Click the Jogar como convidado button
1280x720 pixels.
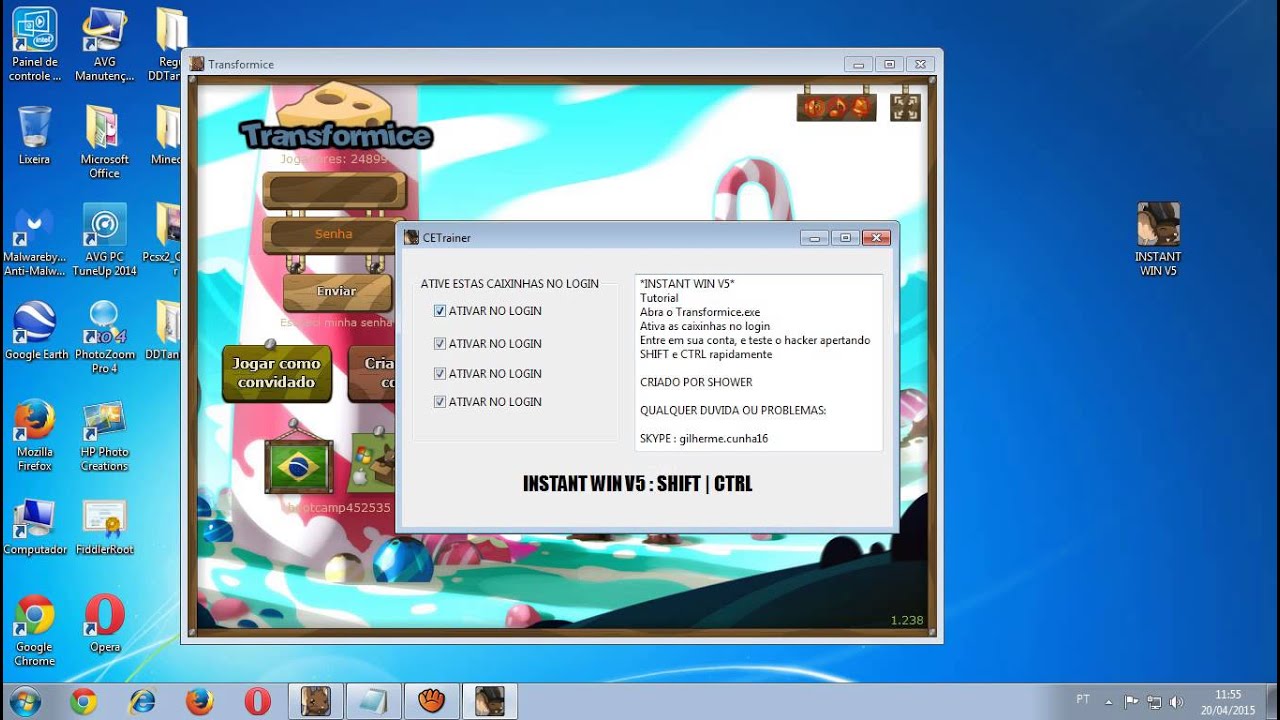tap(277, 373)
